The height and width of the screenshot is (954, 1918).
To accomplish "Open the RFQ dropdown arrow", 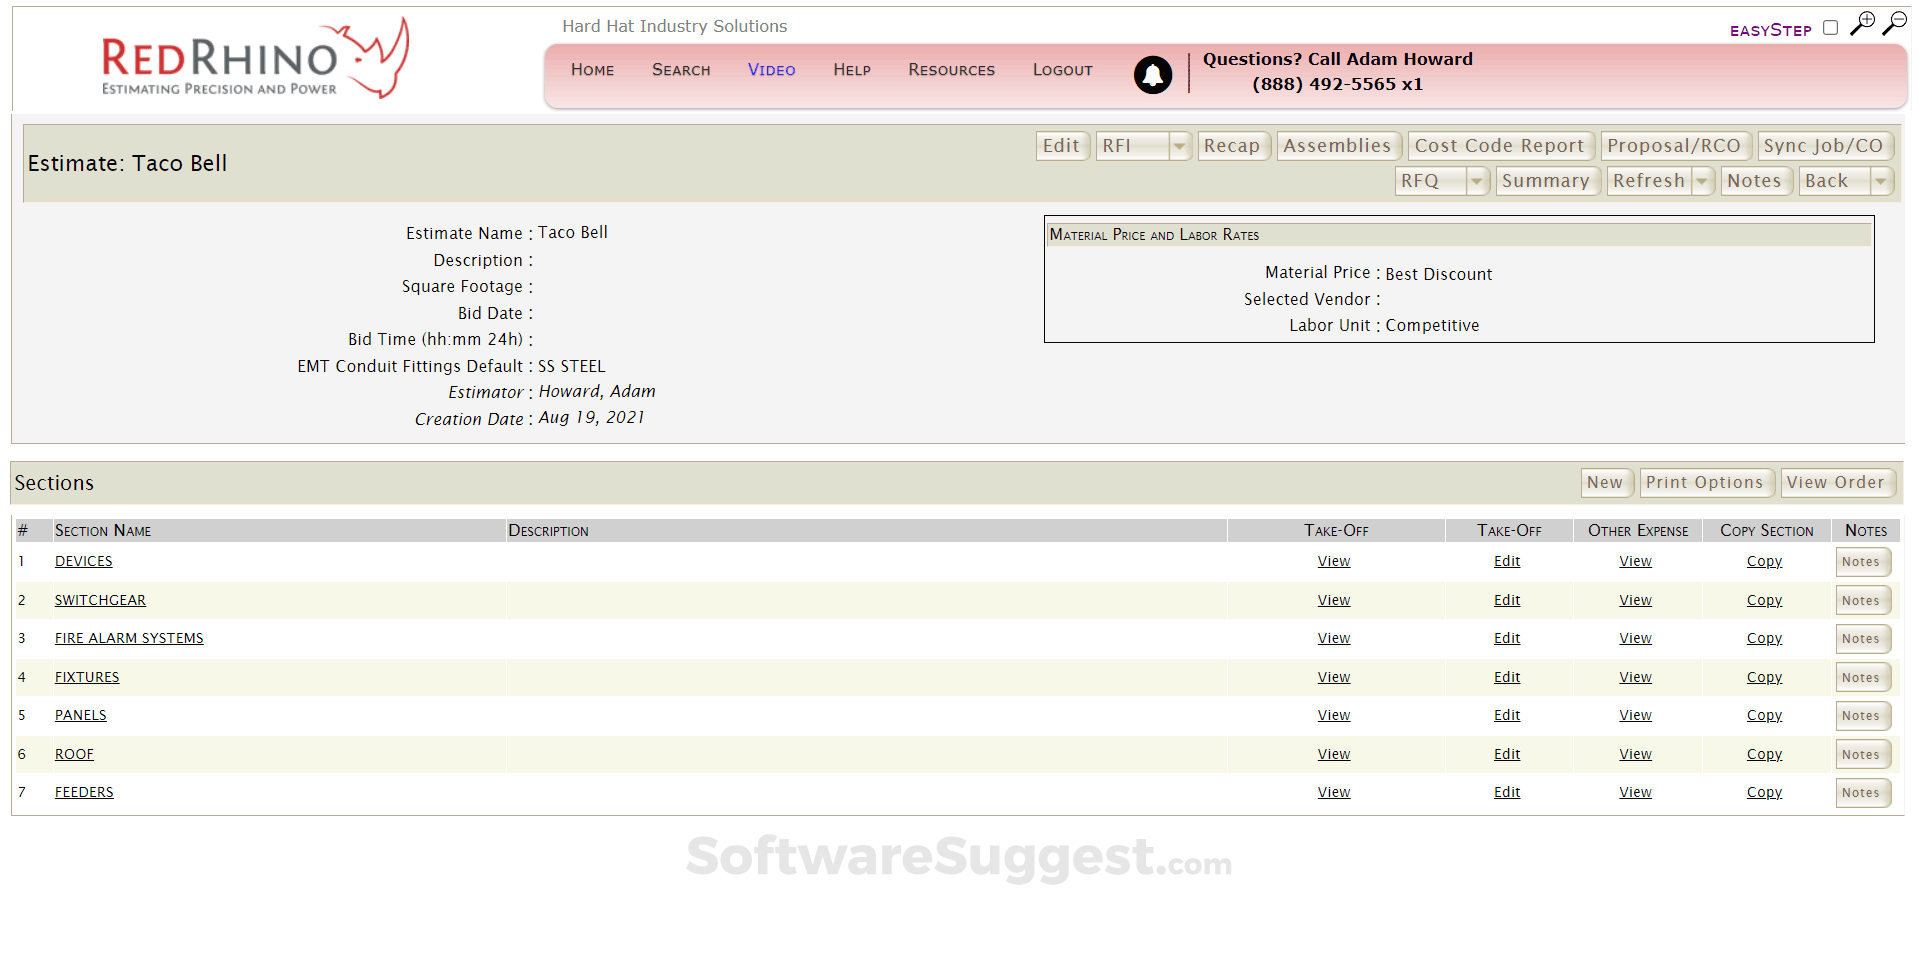I will [1477, 181].
